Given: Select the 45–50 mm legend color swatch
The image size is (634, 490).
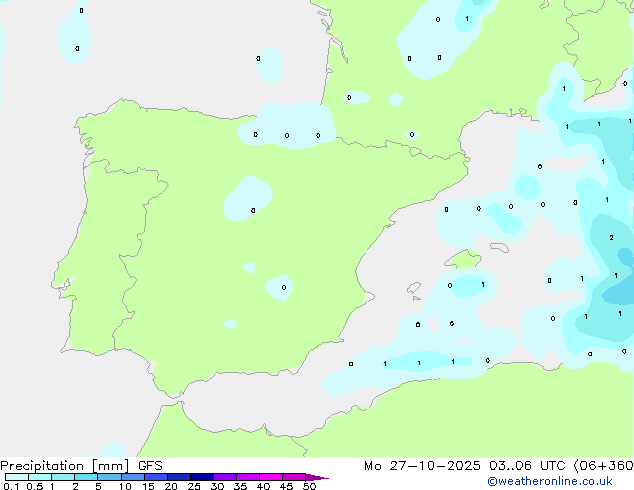Looking at the screenshot, I should (x=294, y=477).
